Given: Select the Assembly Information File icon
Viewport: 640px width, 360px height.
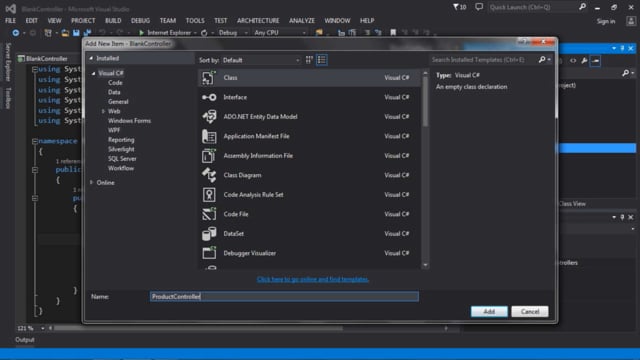Looking at the screenshot, I should [209, 156].
